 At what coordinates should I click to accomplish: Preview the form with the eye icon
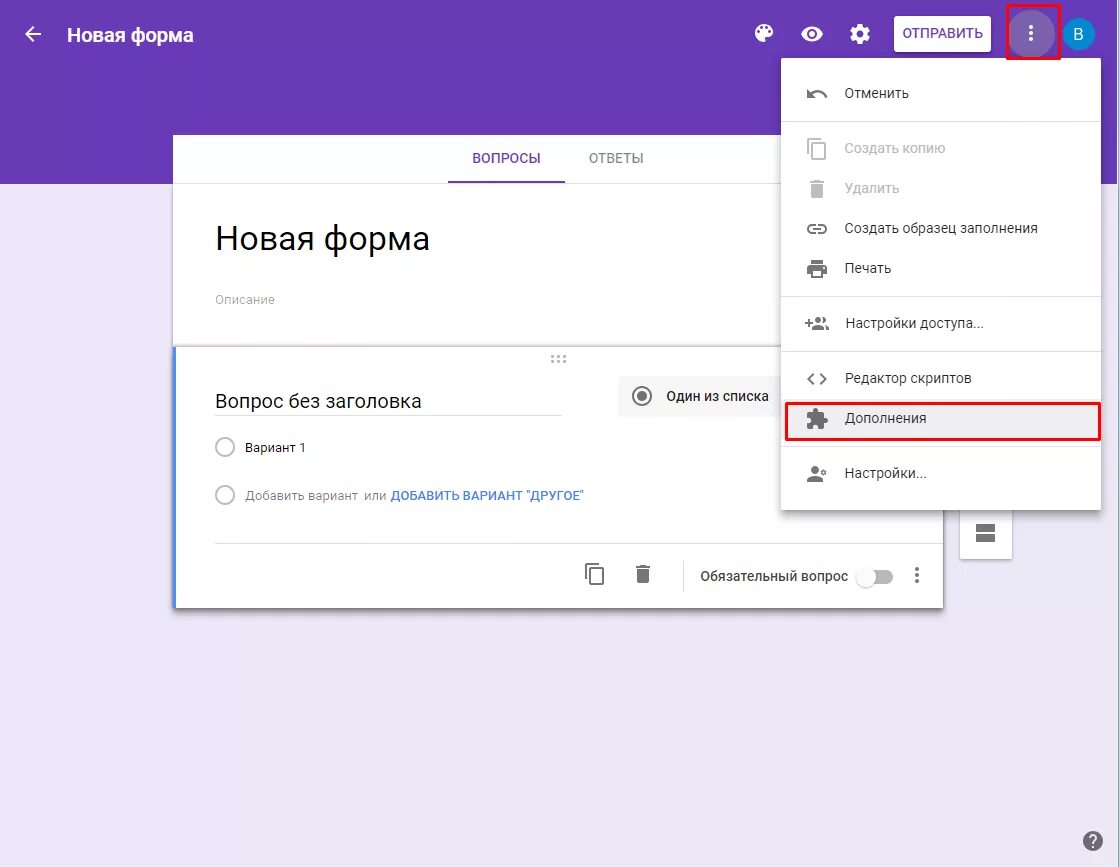811,34
